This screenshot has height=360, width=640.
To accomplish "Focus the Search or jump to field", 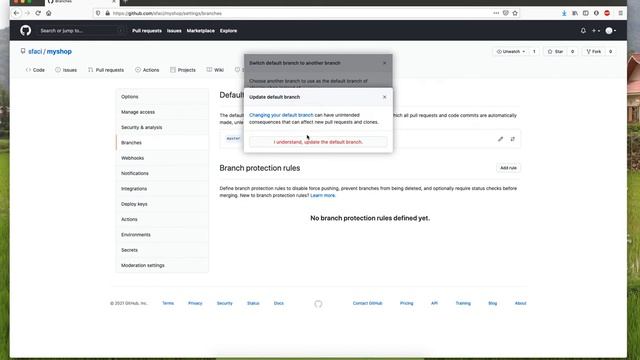I will 81,31.
